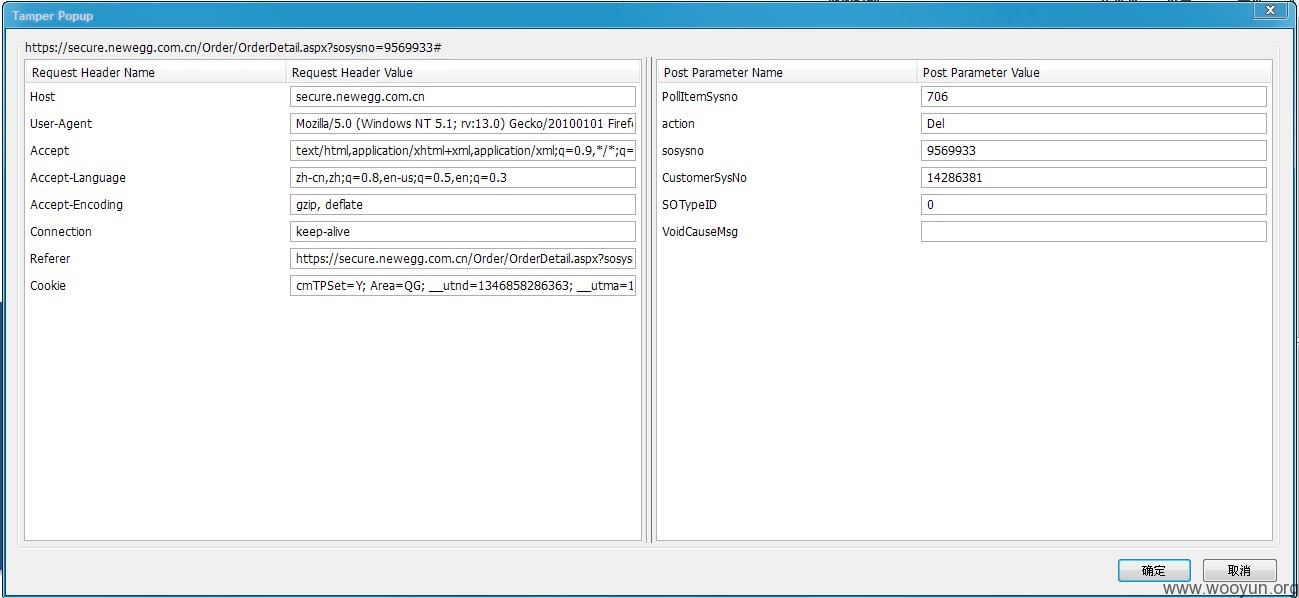Edit the Accept-Encoding value field
1299x598 pixels.
pos(463,205)
